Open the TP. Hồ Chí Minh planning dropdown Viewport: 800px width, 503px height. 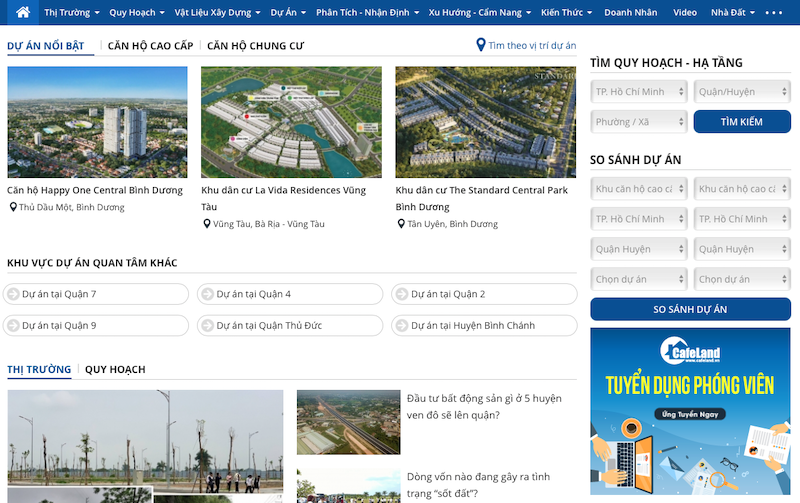click(639, 92)
